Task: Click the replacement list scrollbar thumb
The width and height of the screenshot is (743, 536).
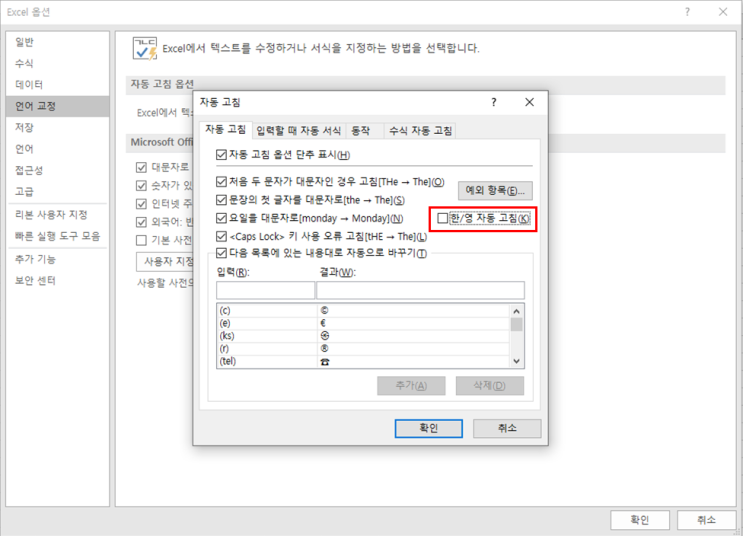Action: click(516, 325)
